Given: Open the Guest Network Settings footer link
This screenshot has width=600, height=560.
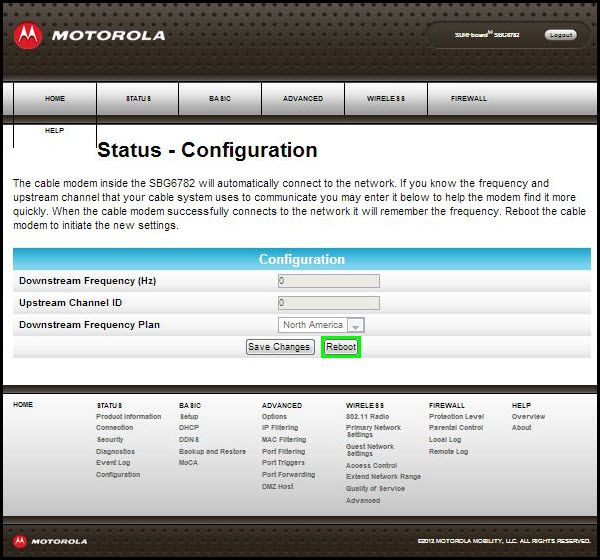Looking at the screenshot, I should tap(370, 450).
